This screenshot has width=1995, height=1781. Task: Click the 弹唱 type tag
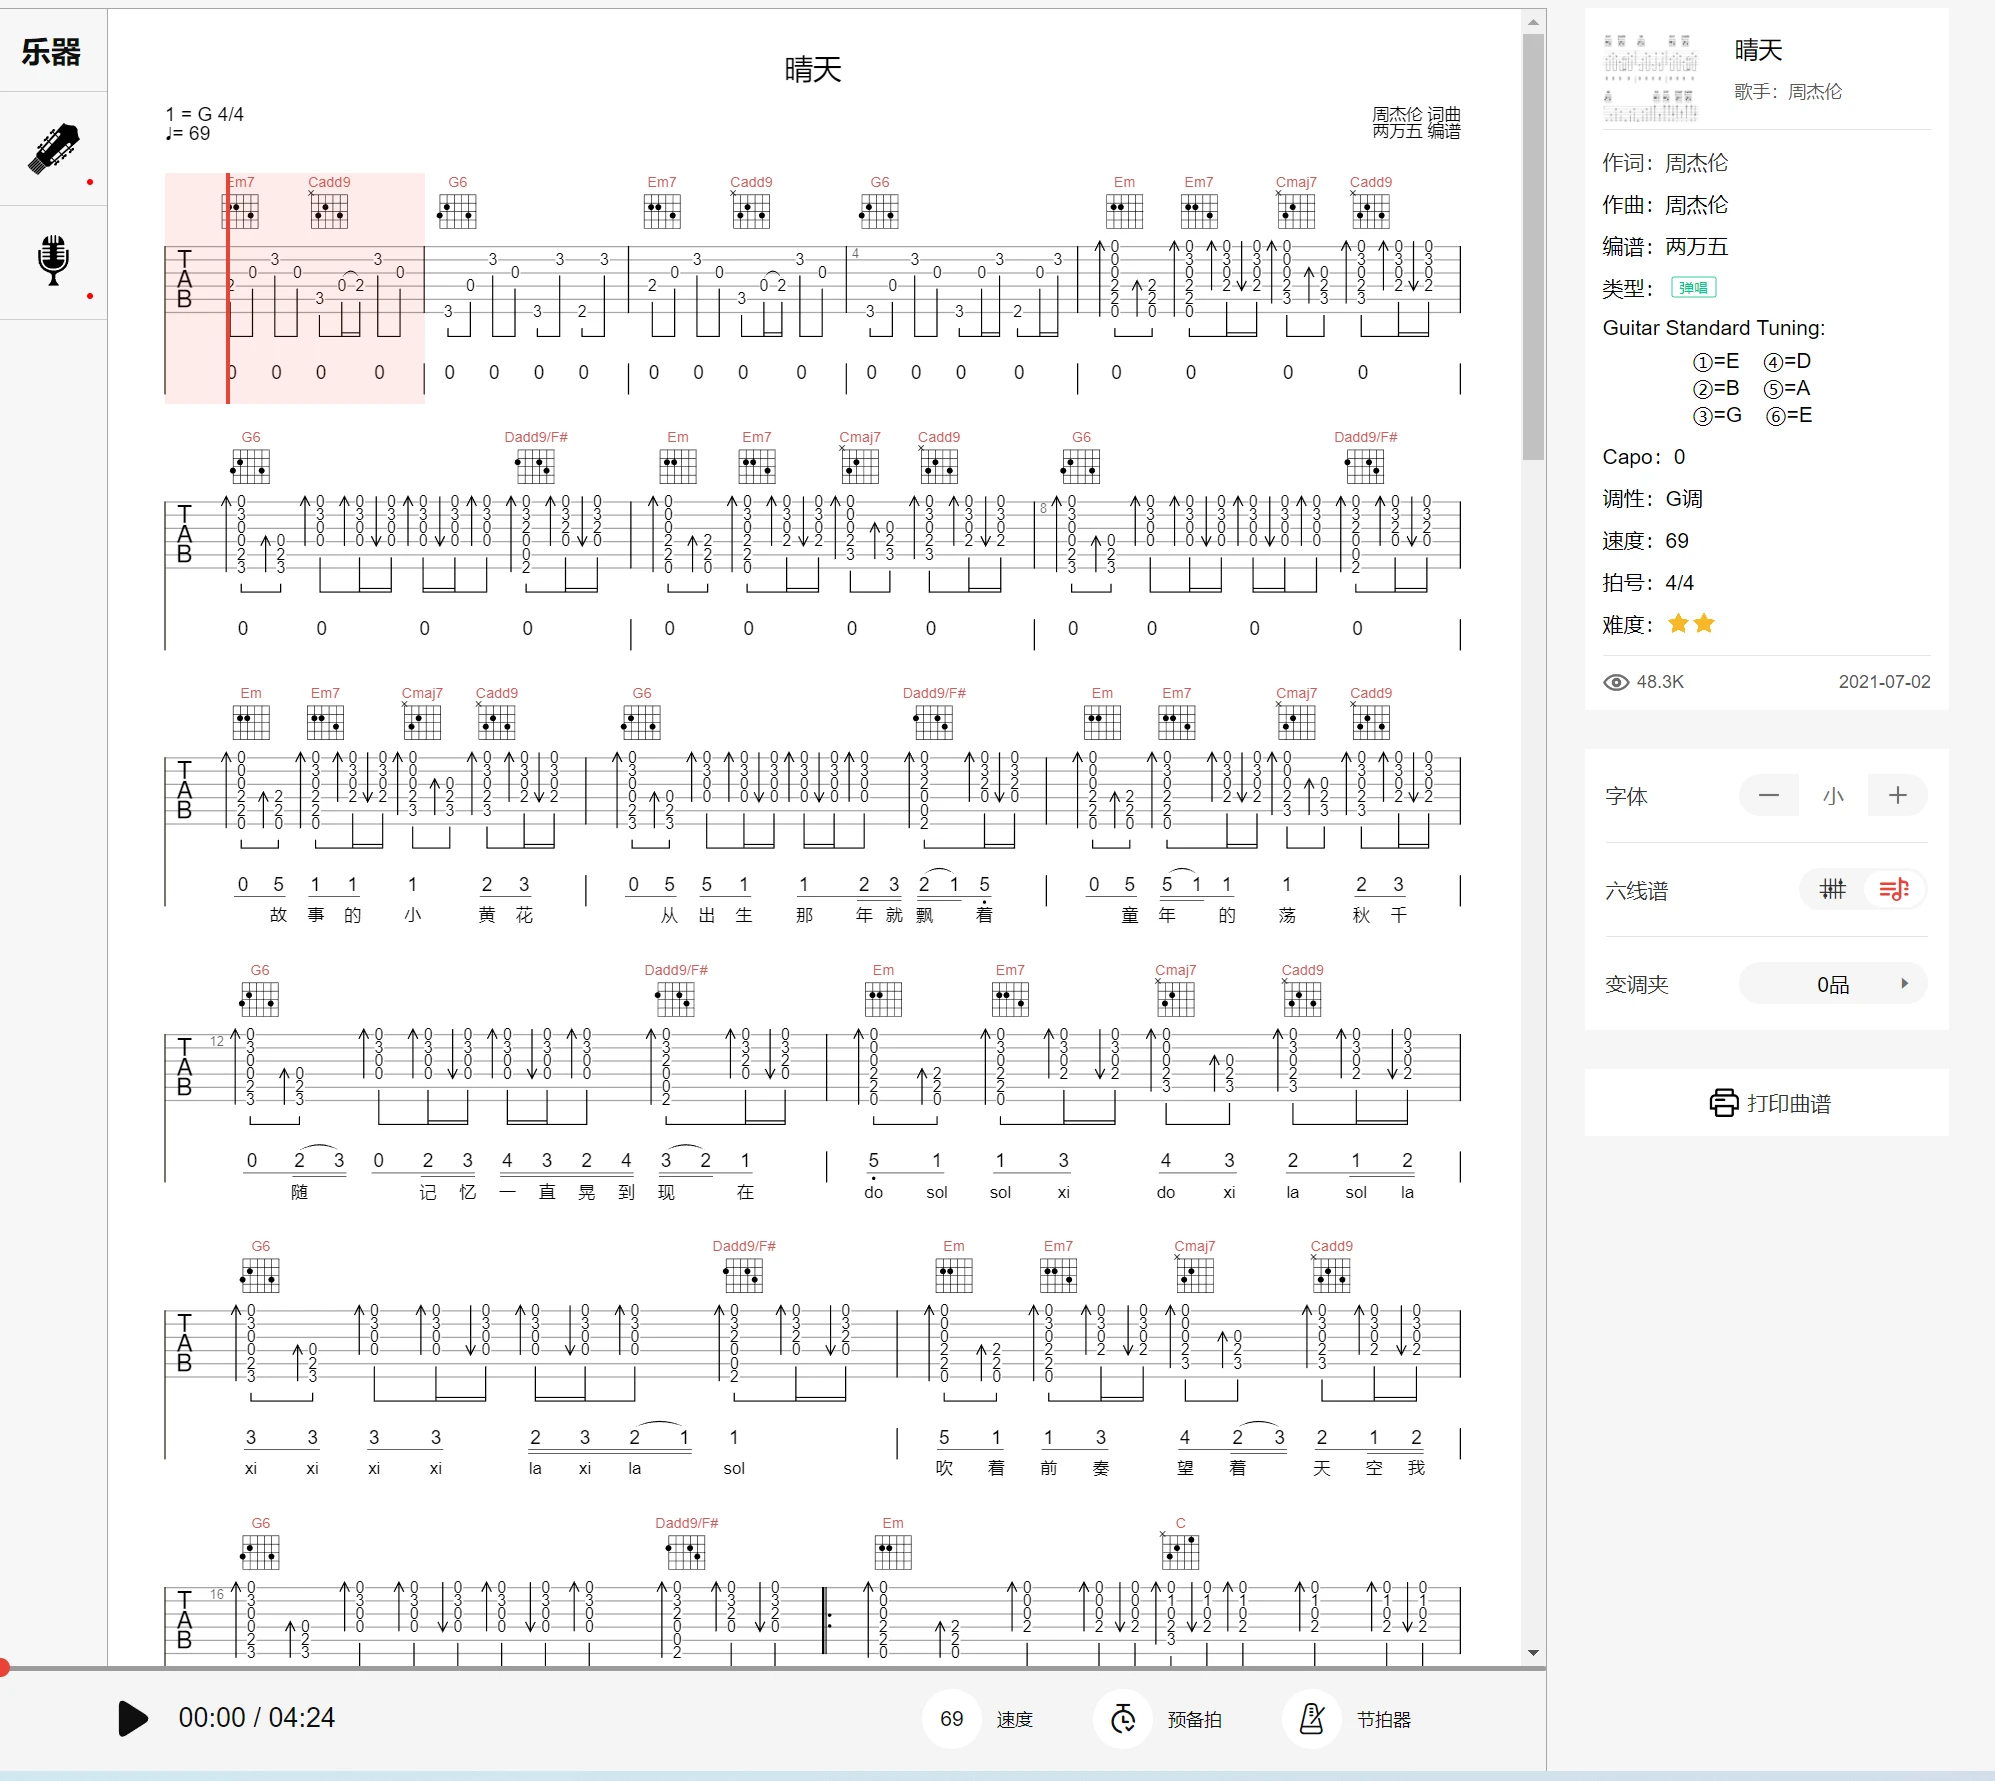1694,288
